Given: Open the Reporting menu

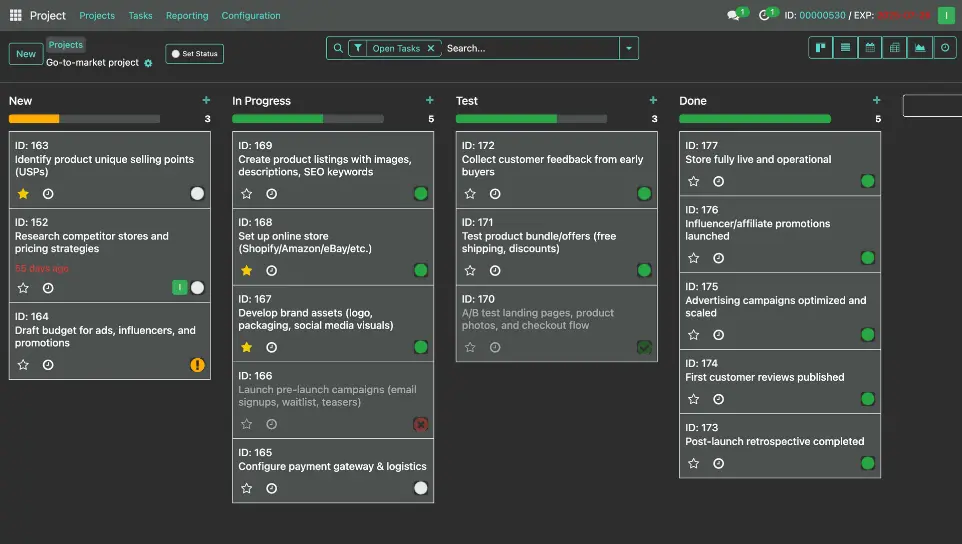Looking at the screenshot, I should tap(187, 16).
